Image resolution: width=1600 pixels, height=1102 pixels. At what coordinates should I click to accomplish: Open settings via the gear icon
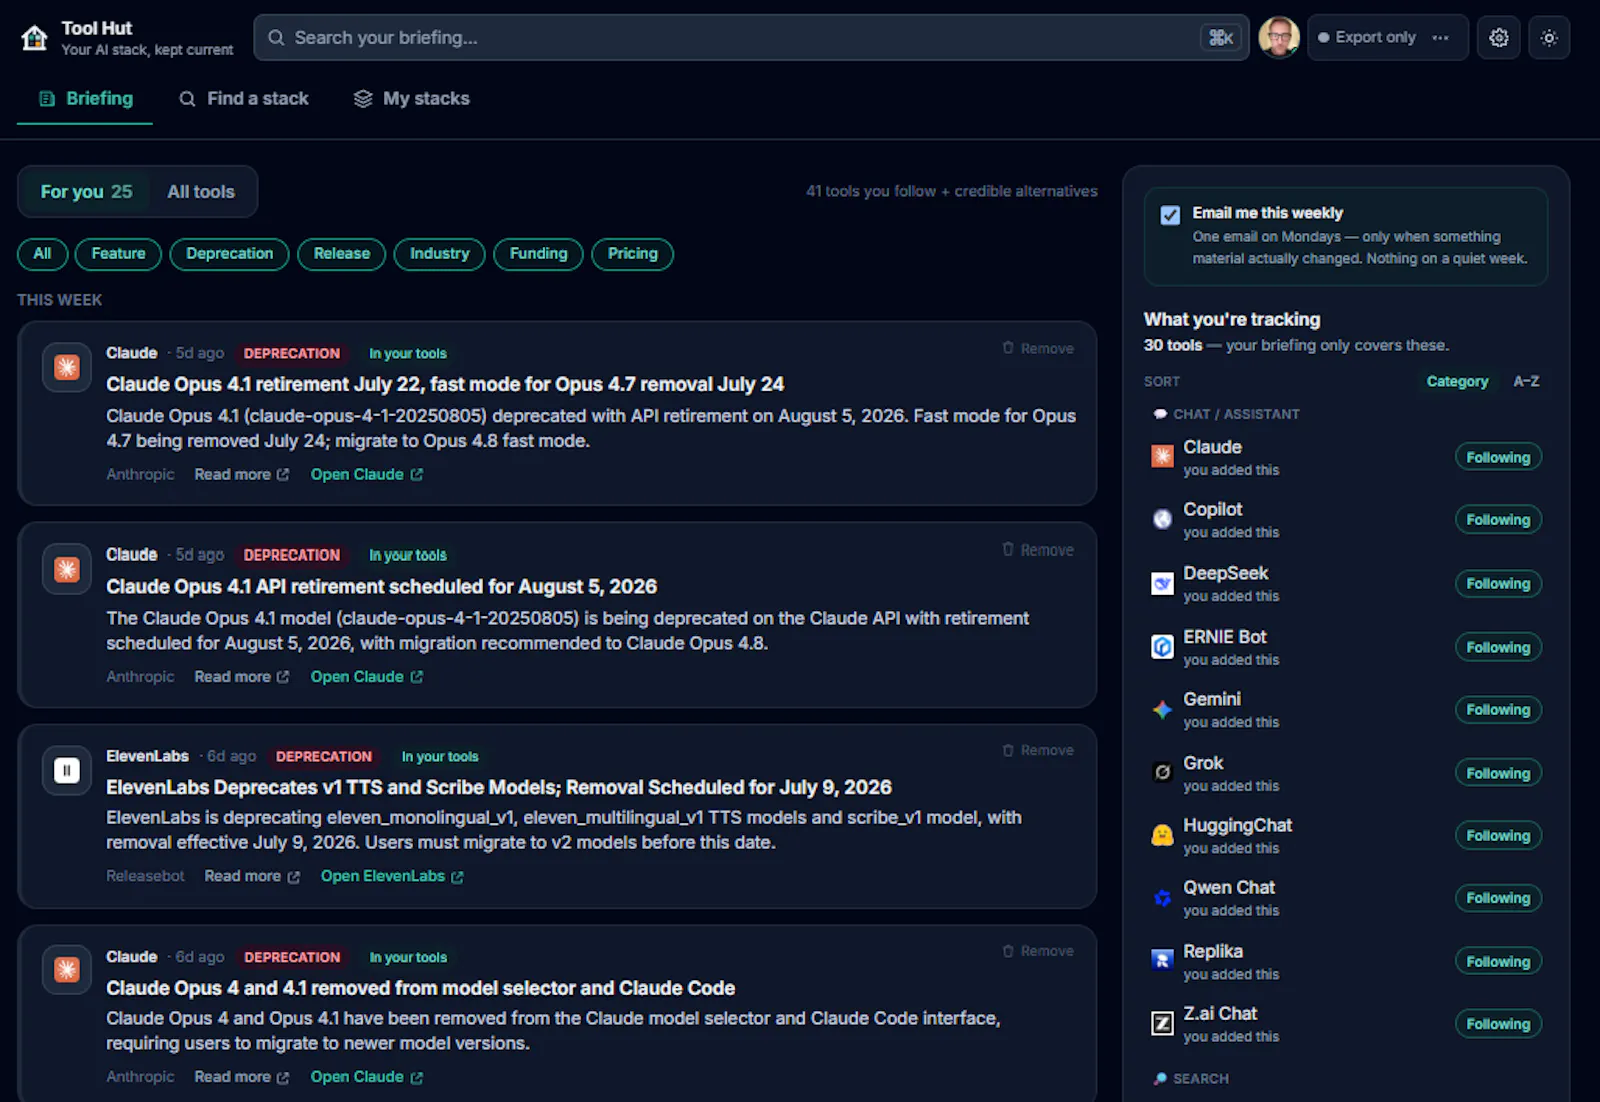point(1498,38)
